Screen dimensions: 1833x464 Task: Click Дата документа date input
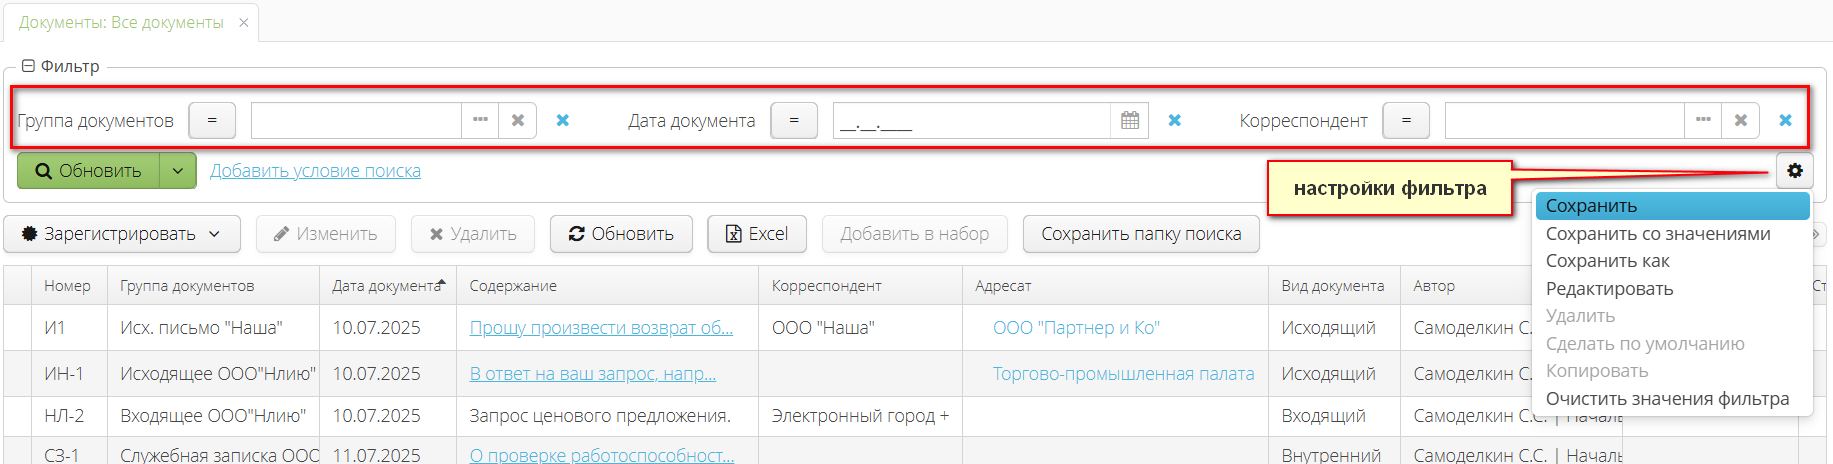click(971, 121)
